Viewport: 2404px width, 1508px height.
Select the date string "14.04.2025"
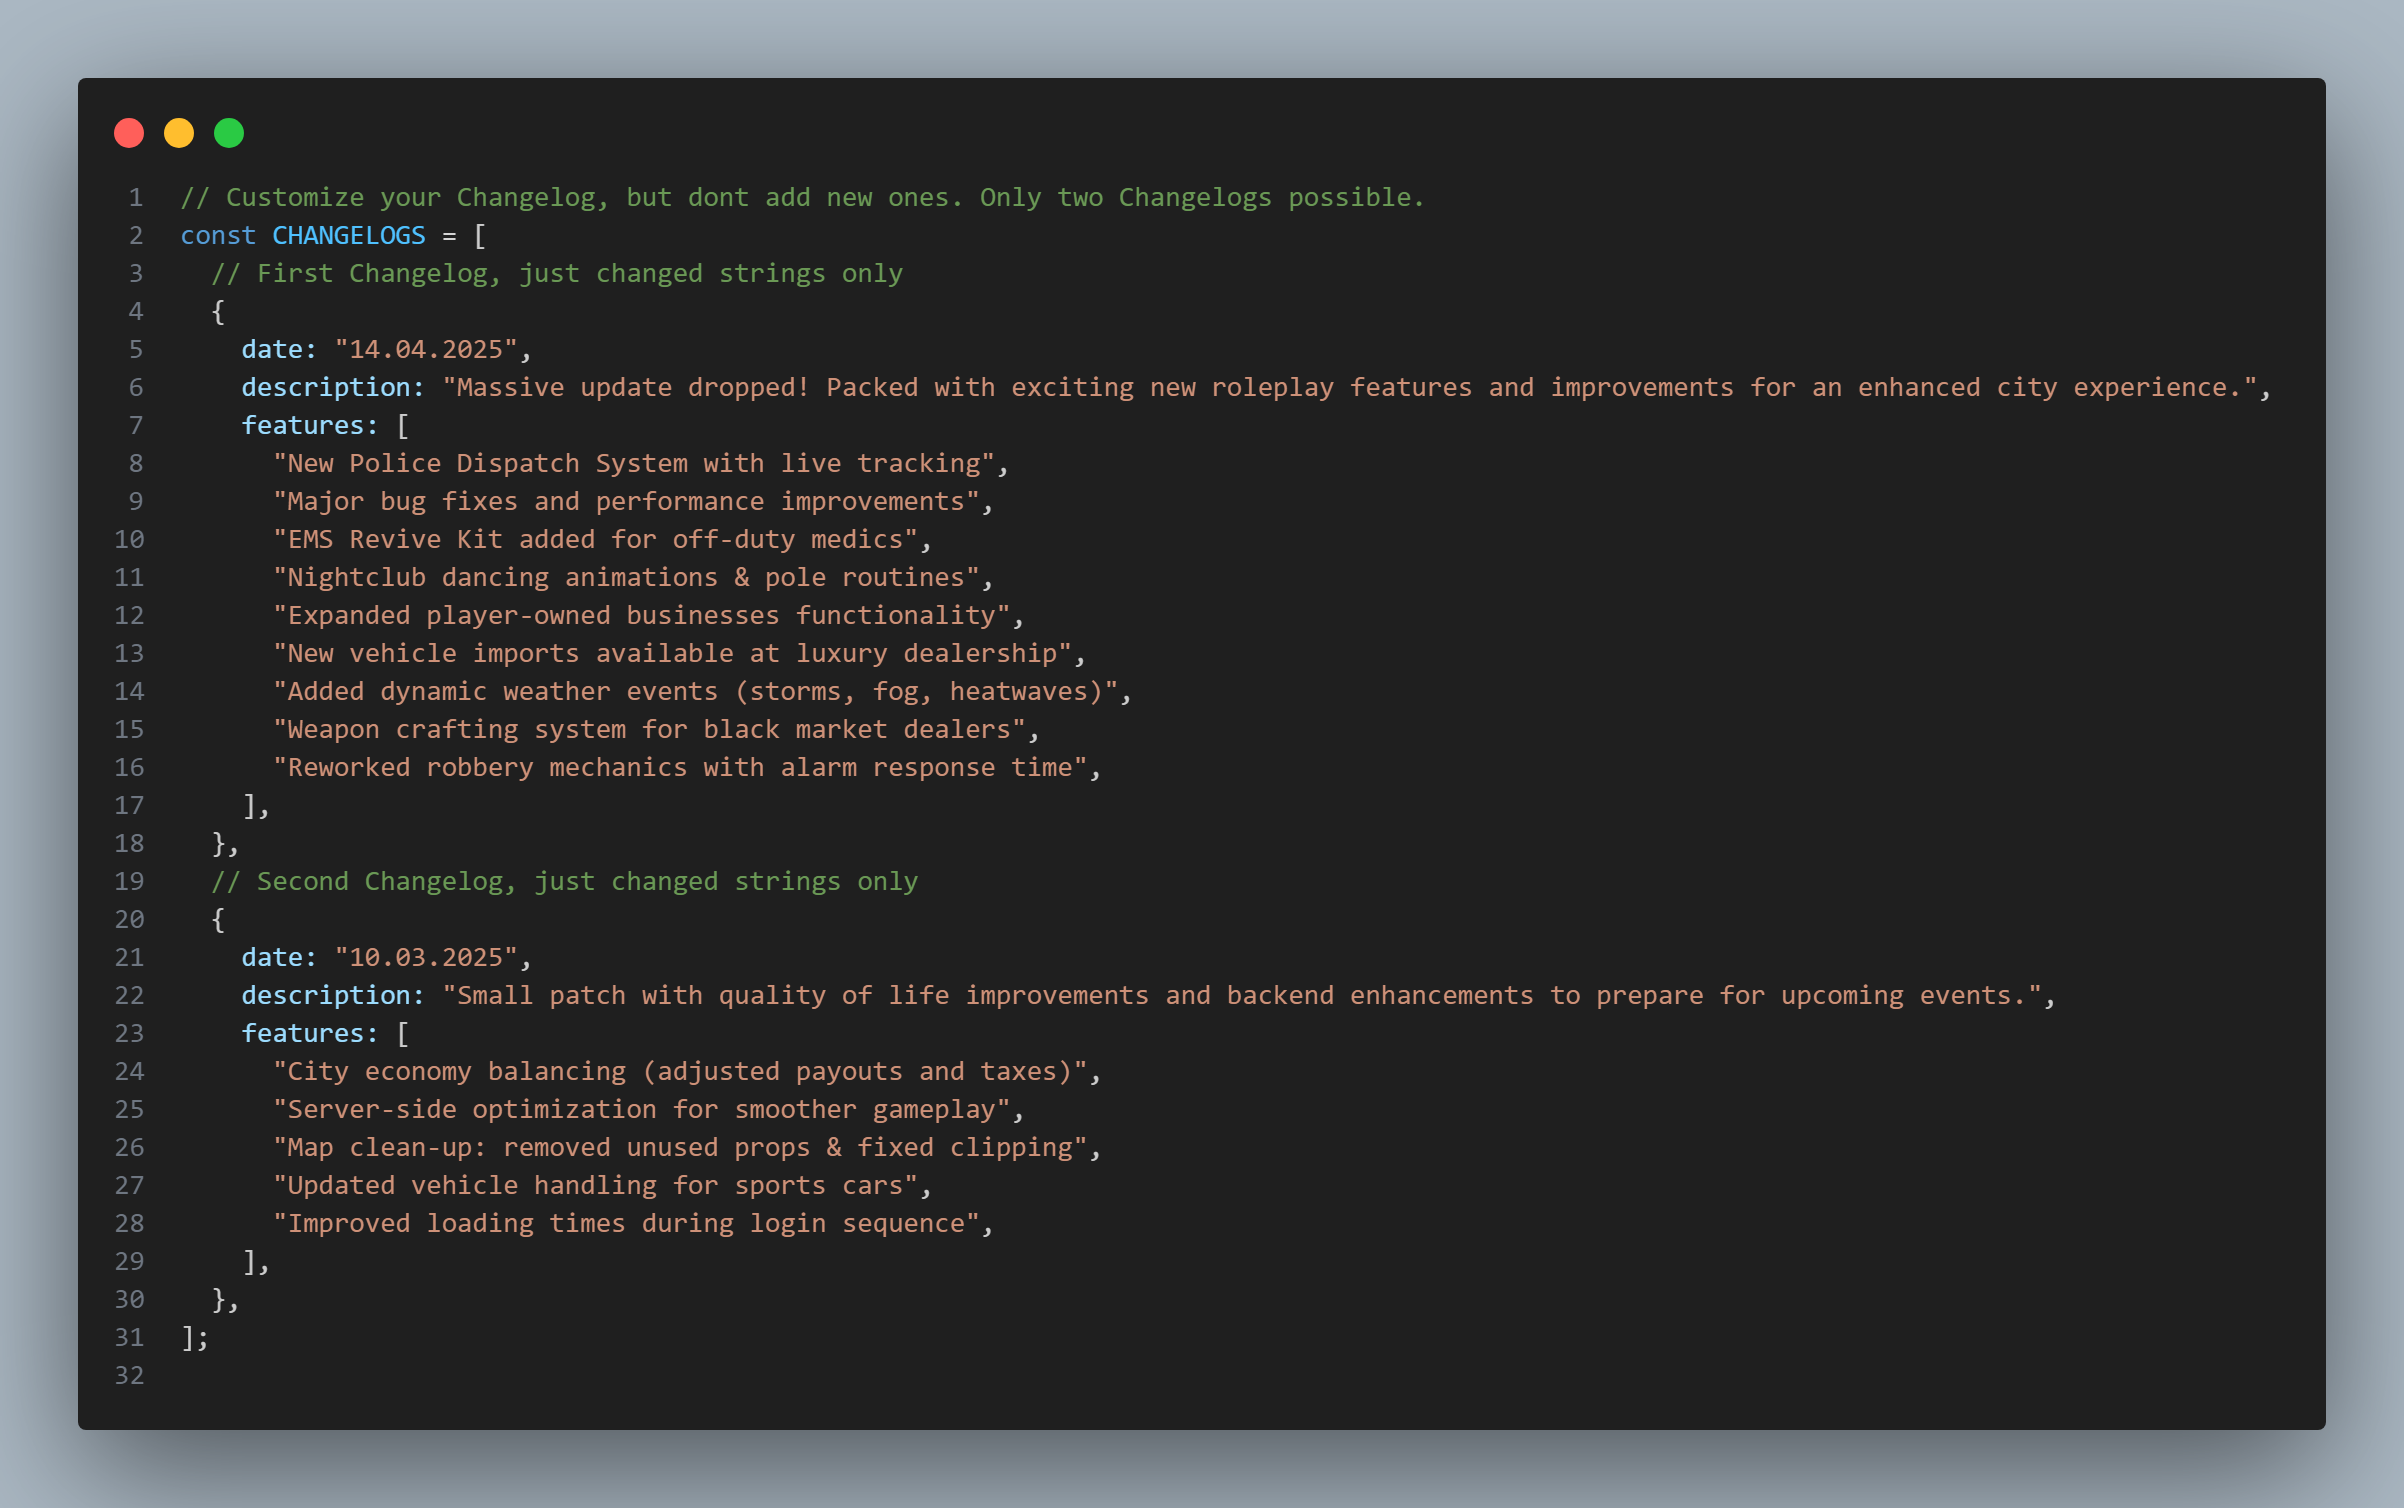coord(426,349)
